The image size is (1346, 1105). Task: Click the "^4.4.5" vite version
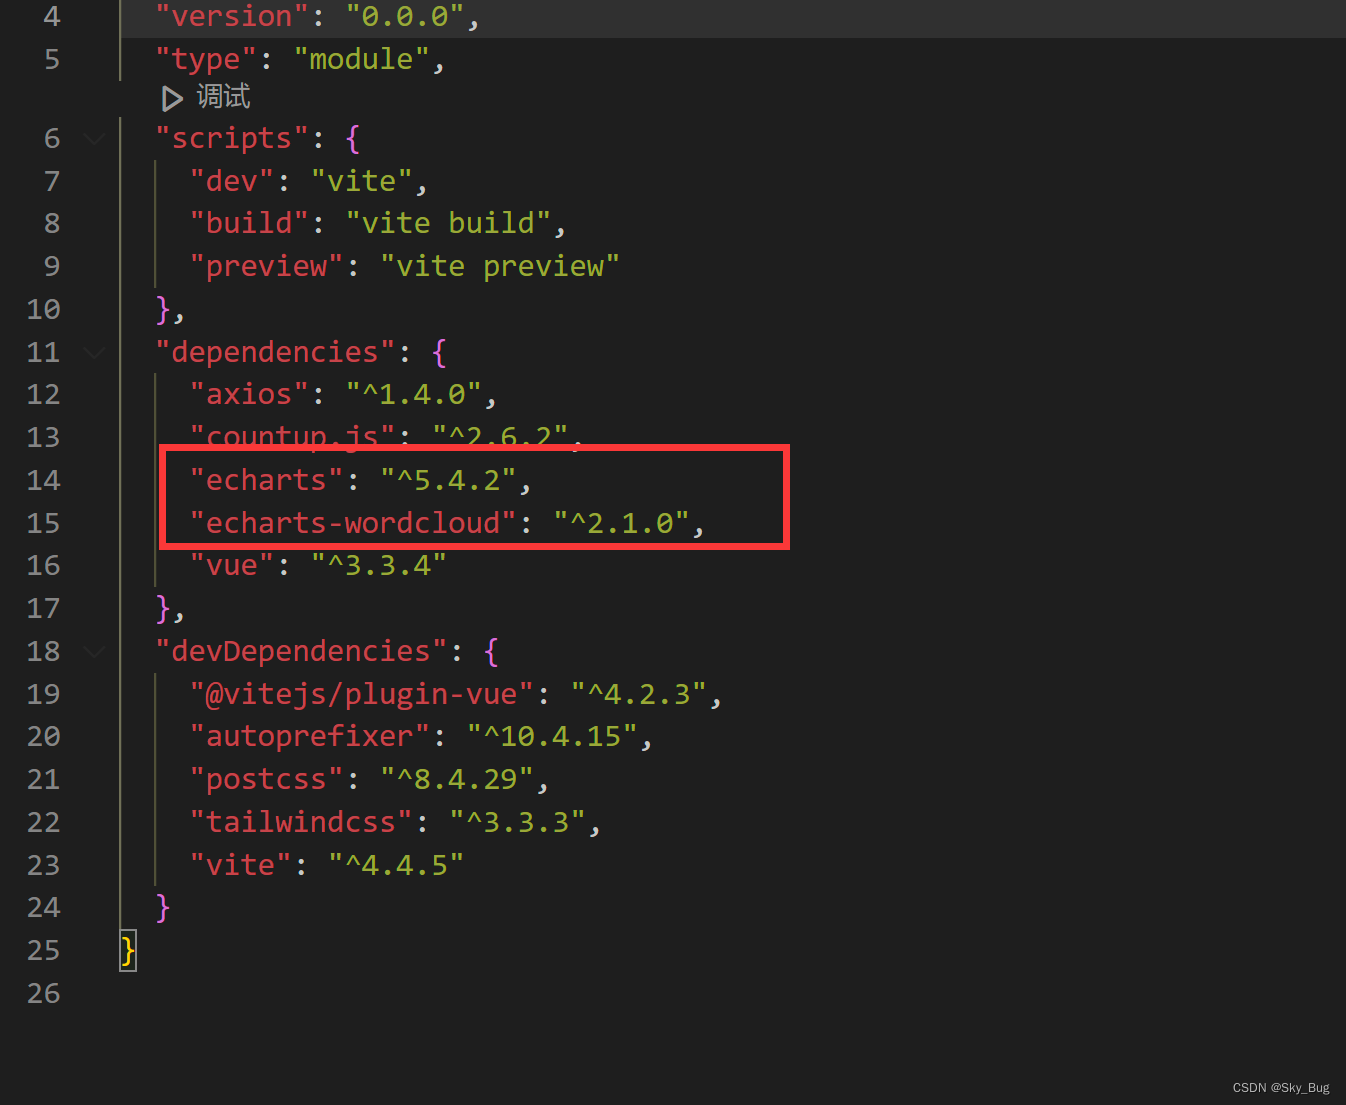point(396,865)
